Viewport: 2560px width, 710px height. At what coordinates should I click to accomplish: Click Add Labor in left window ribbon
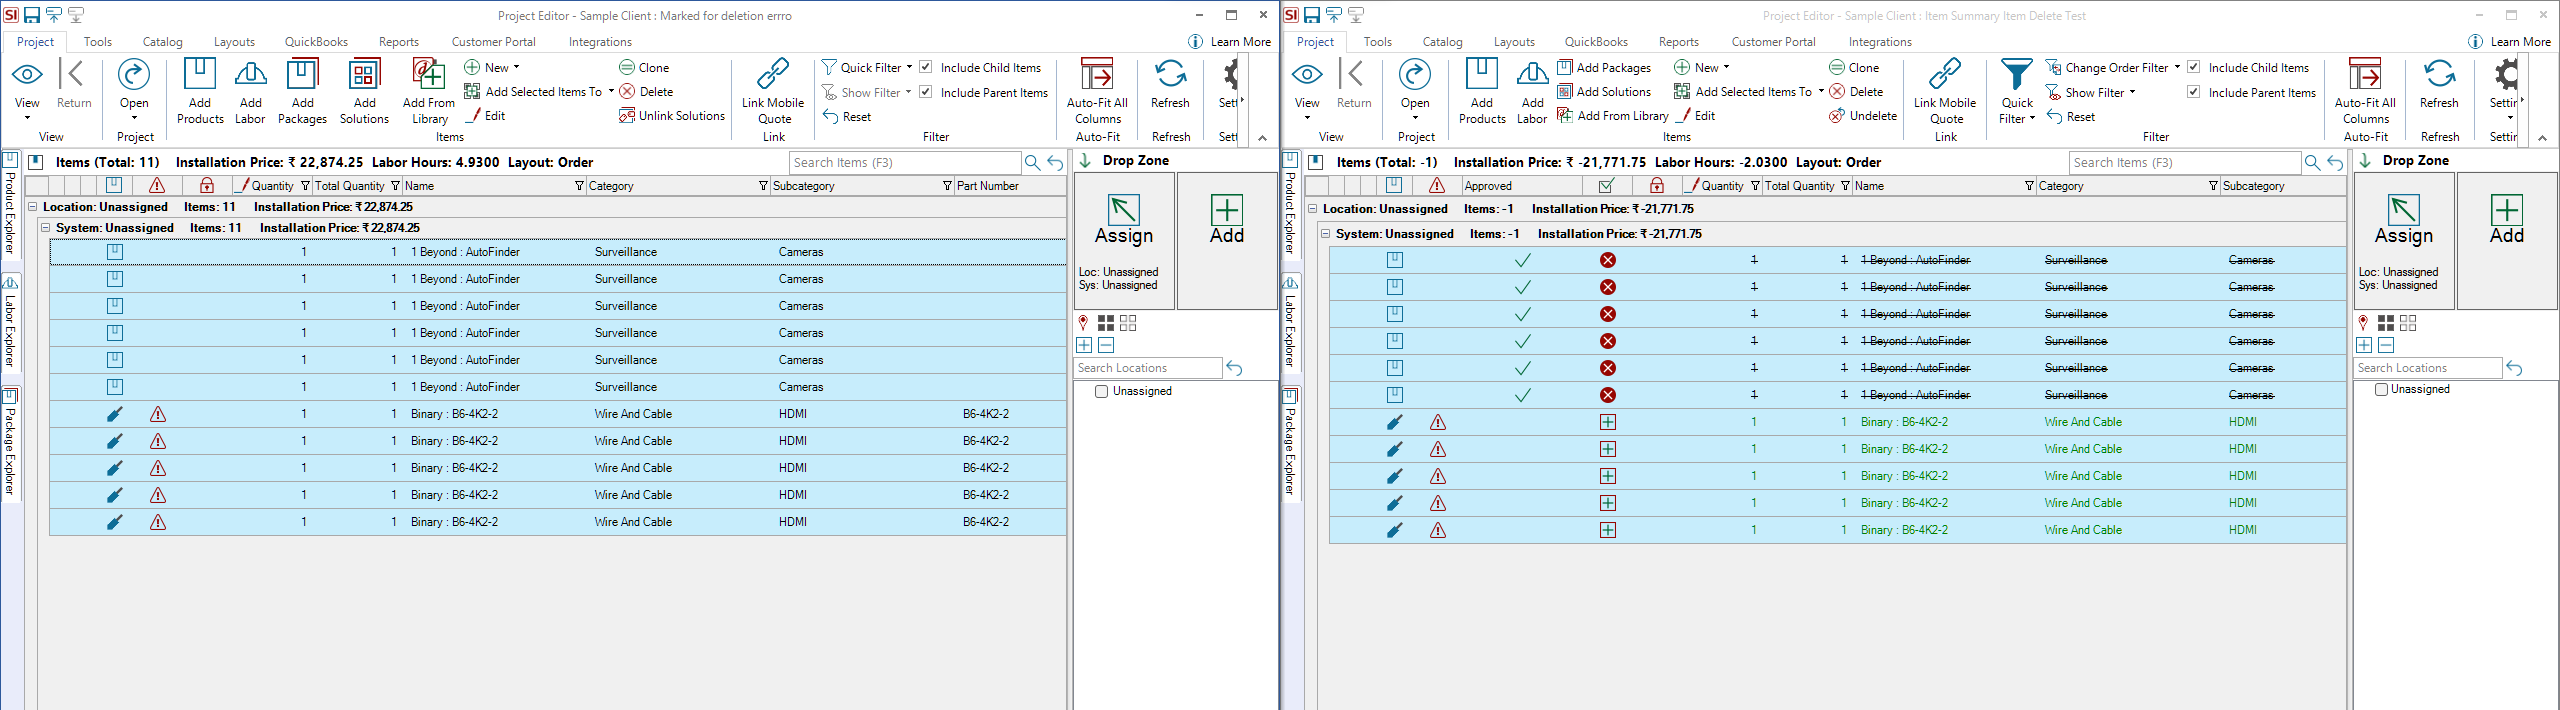point(250,91)
